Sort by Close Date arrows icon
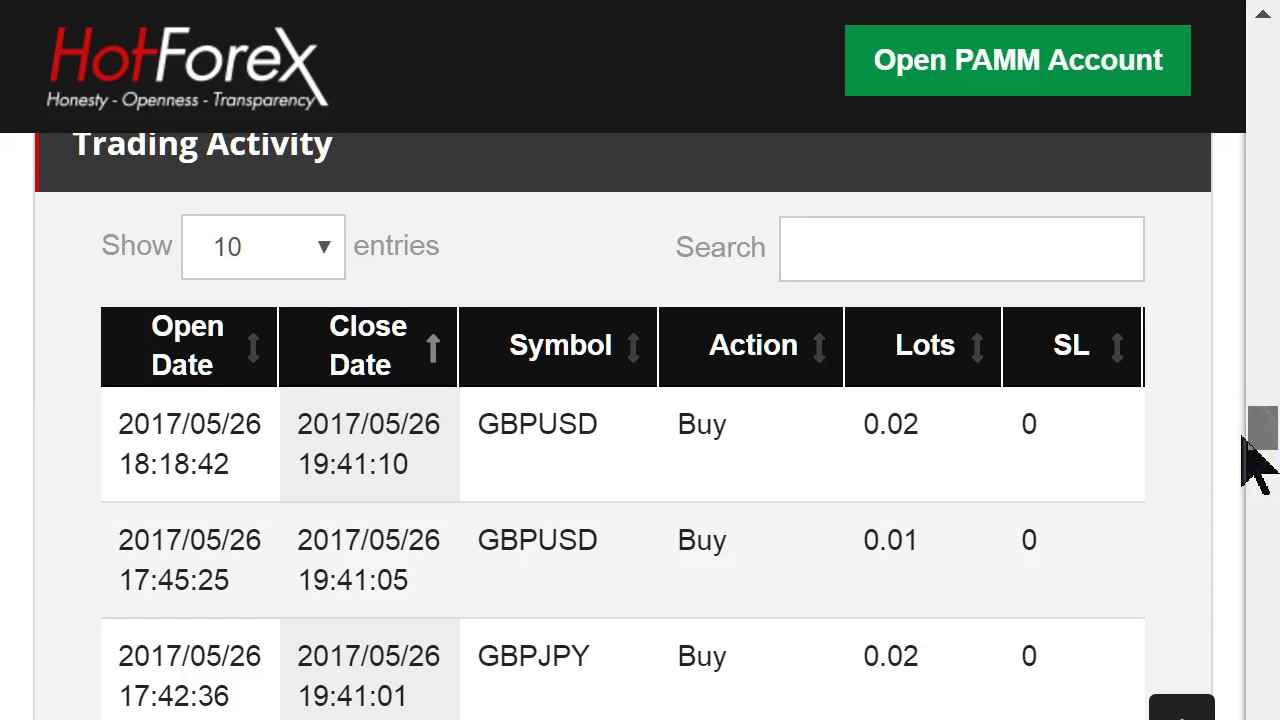Image resolution: width=1280 pixels, height=720 pixels. [x=433, y=347]
